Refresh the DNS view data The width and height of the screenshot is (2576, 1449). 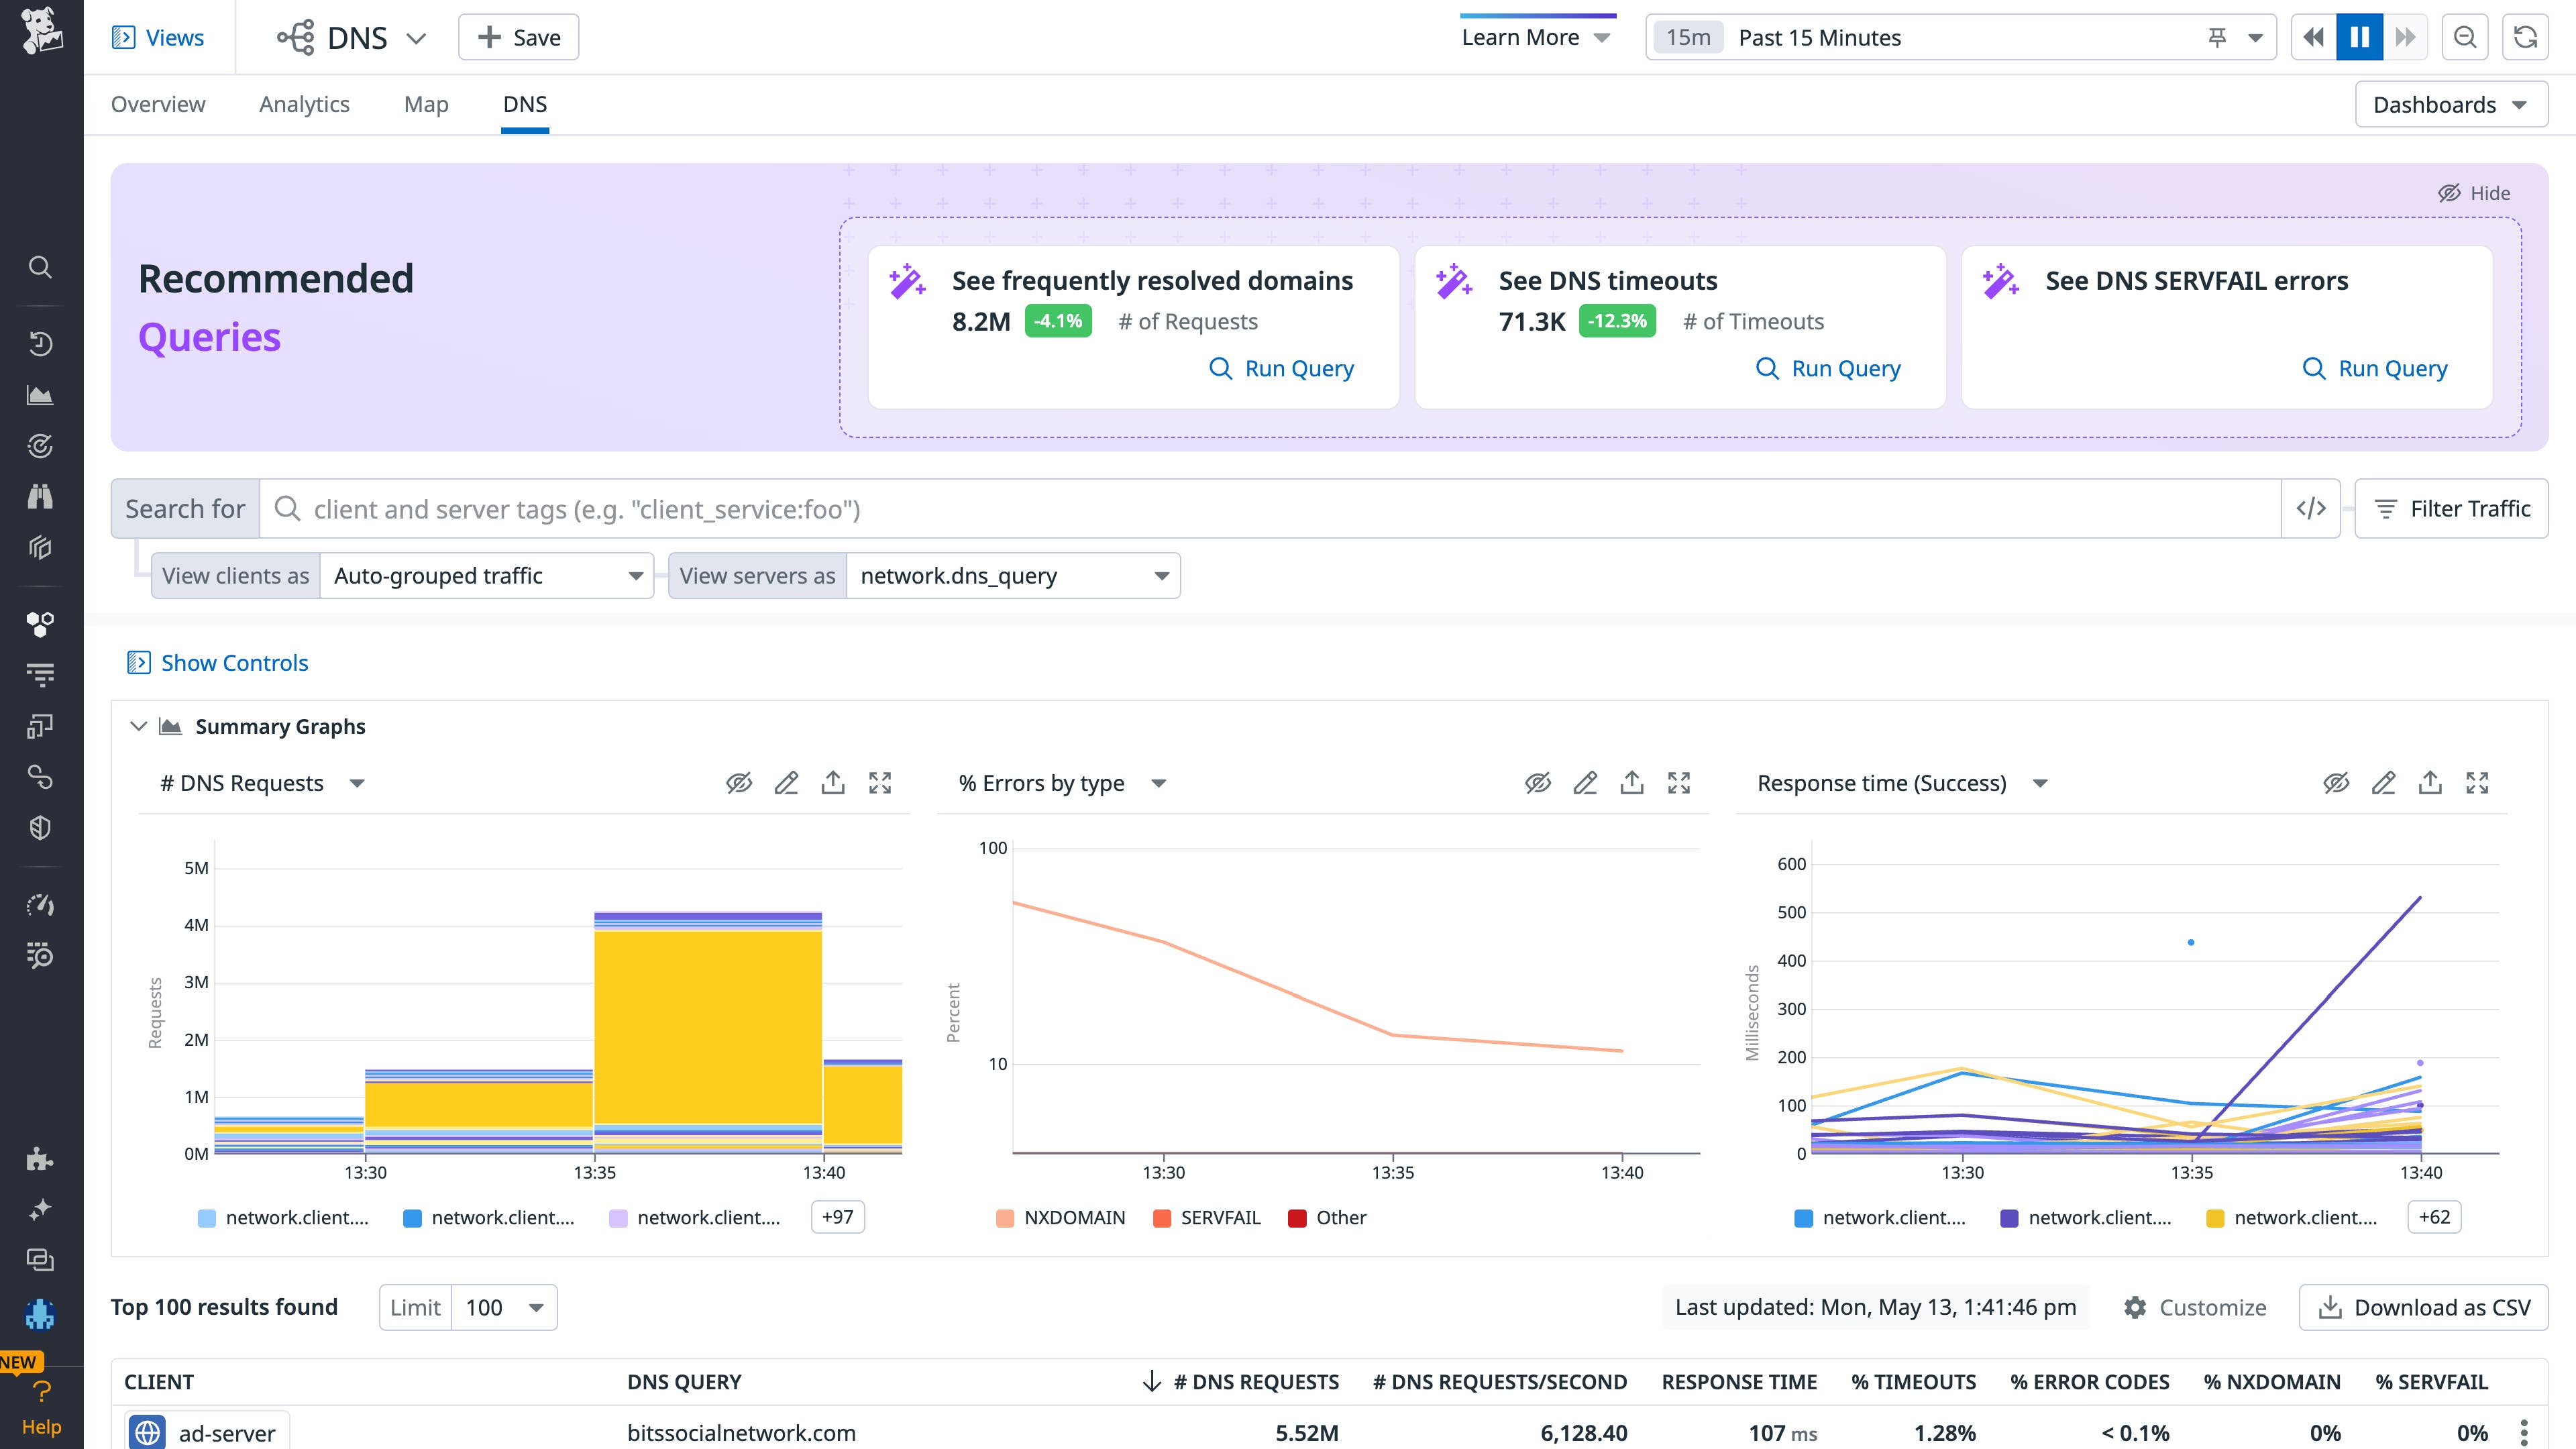[2525, 37]
